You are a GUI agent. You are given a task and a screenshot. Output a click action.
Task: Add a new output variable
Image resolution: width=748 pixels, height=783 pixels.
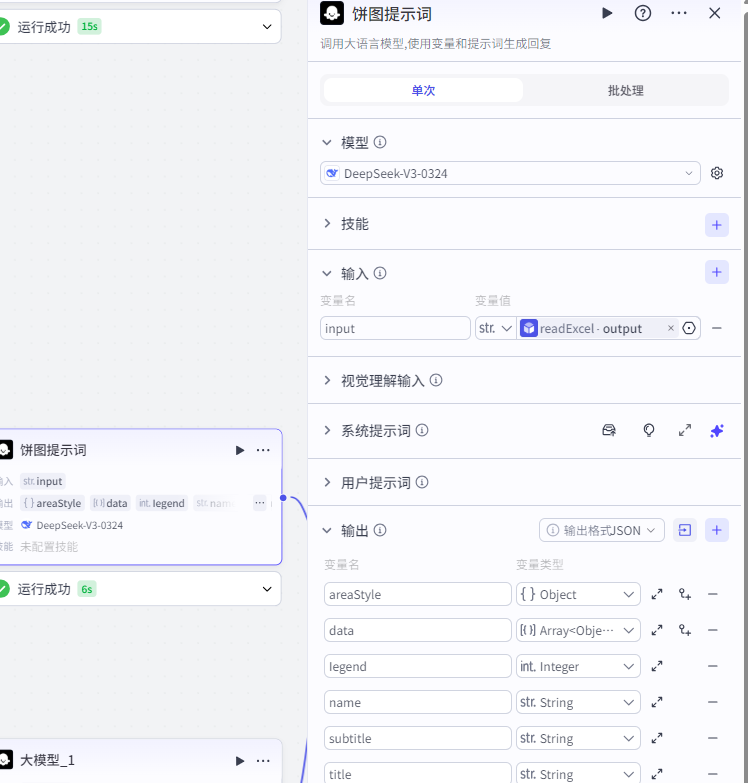717,530
